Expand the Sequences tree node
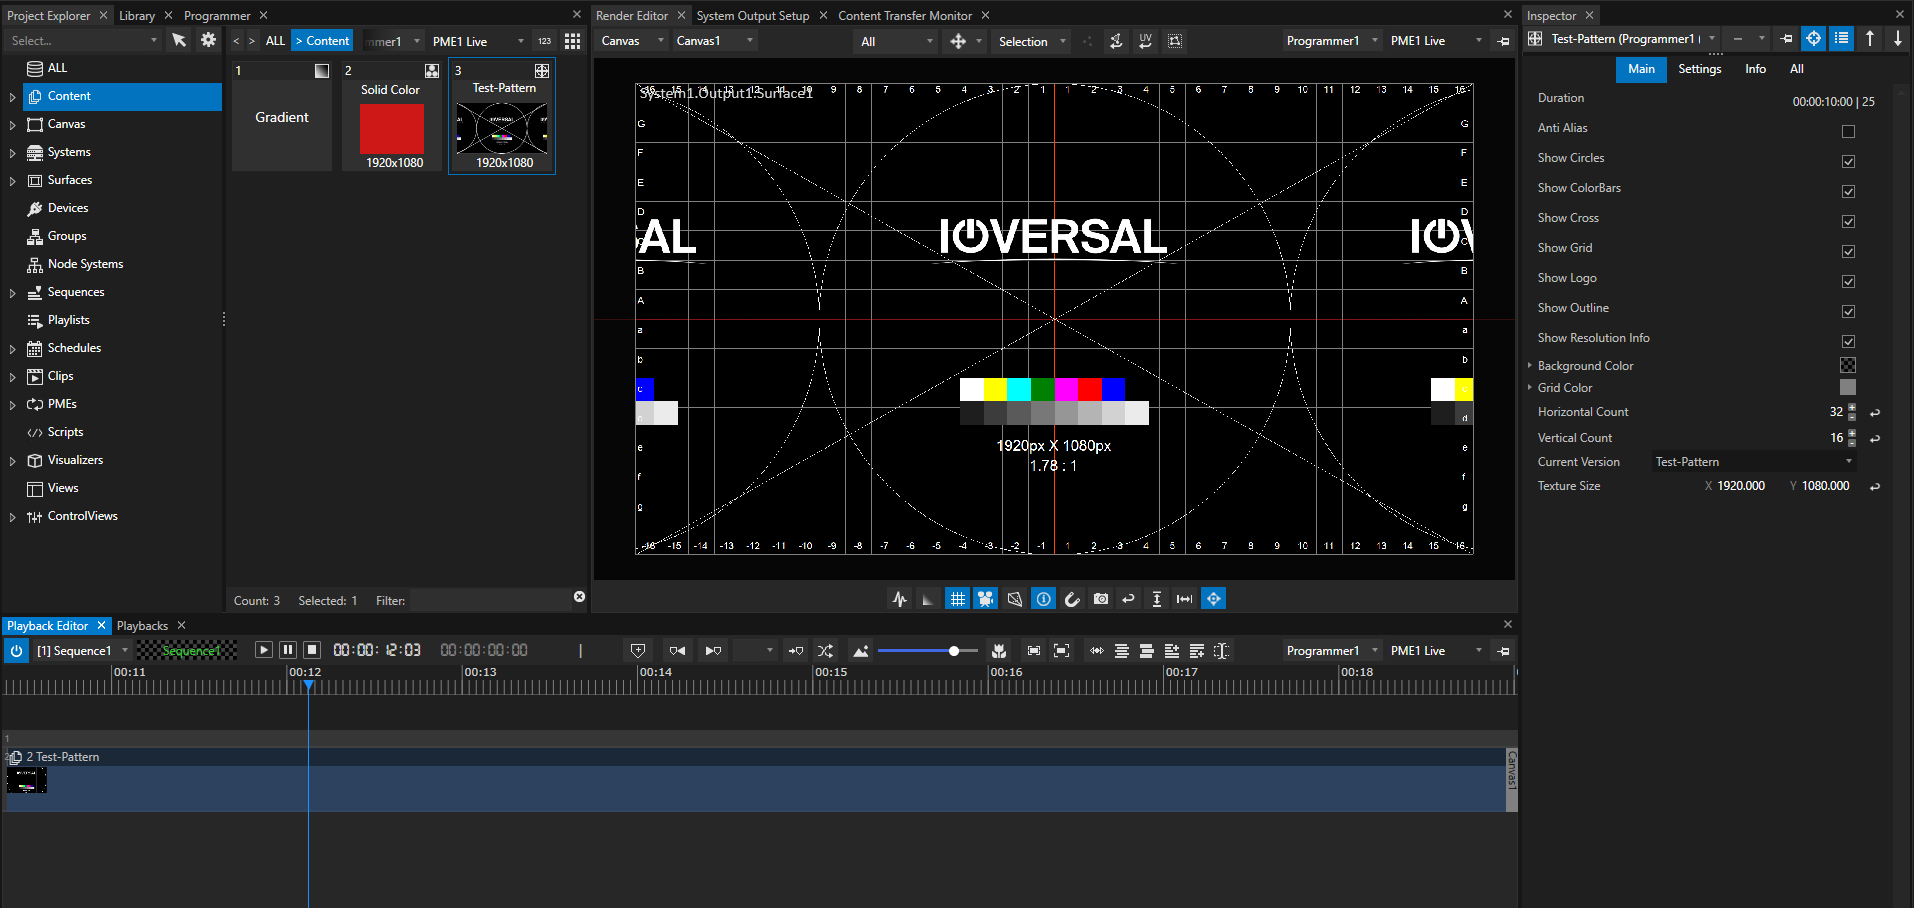Viewport: 1914px width, 908px height. pyautogui.click(x=12, y=293)
